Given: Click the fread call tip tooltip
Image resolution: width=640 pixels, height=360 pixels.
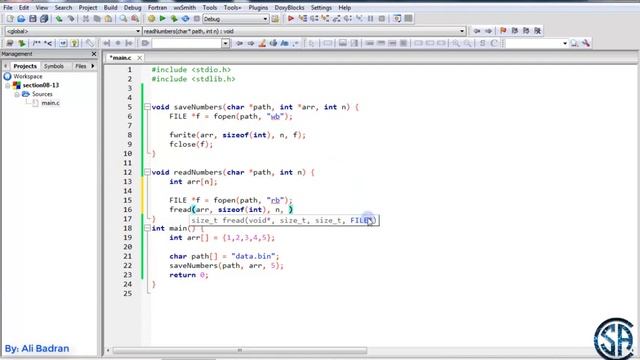Looking at the screenshot, I should [284, 220].
